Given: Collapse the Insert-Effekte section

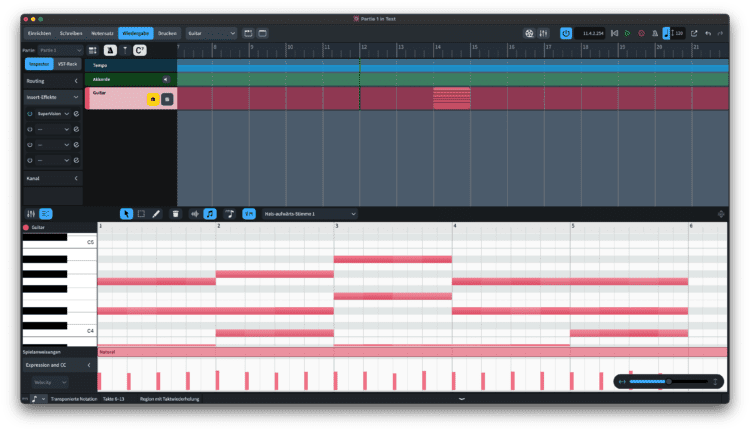Looking at the screenshot, I should 53,97.
